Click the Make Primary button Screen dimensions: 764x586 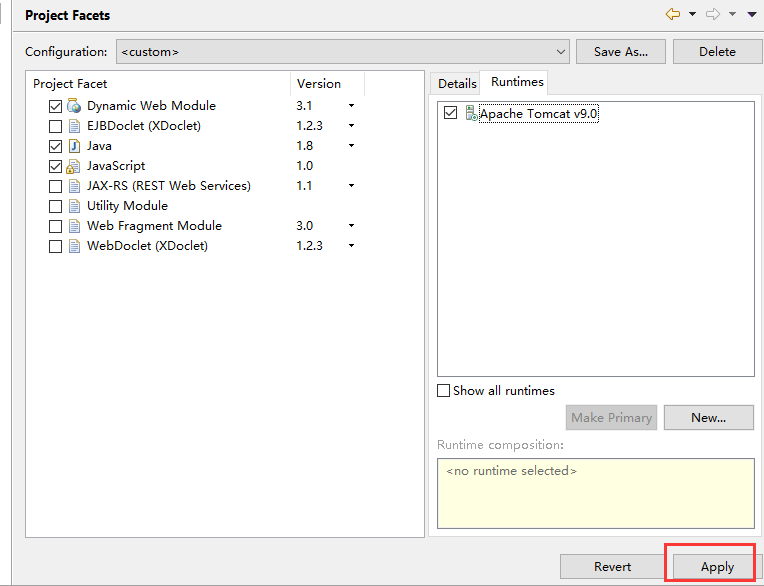(x=611, y=417)
